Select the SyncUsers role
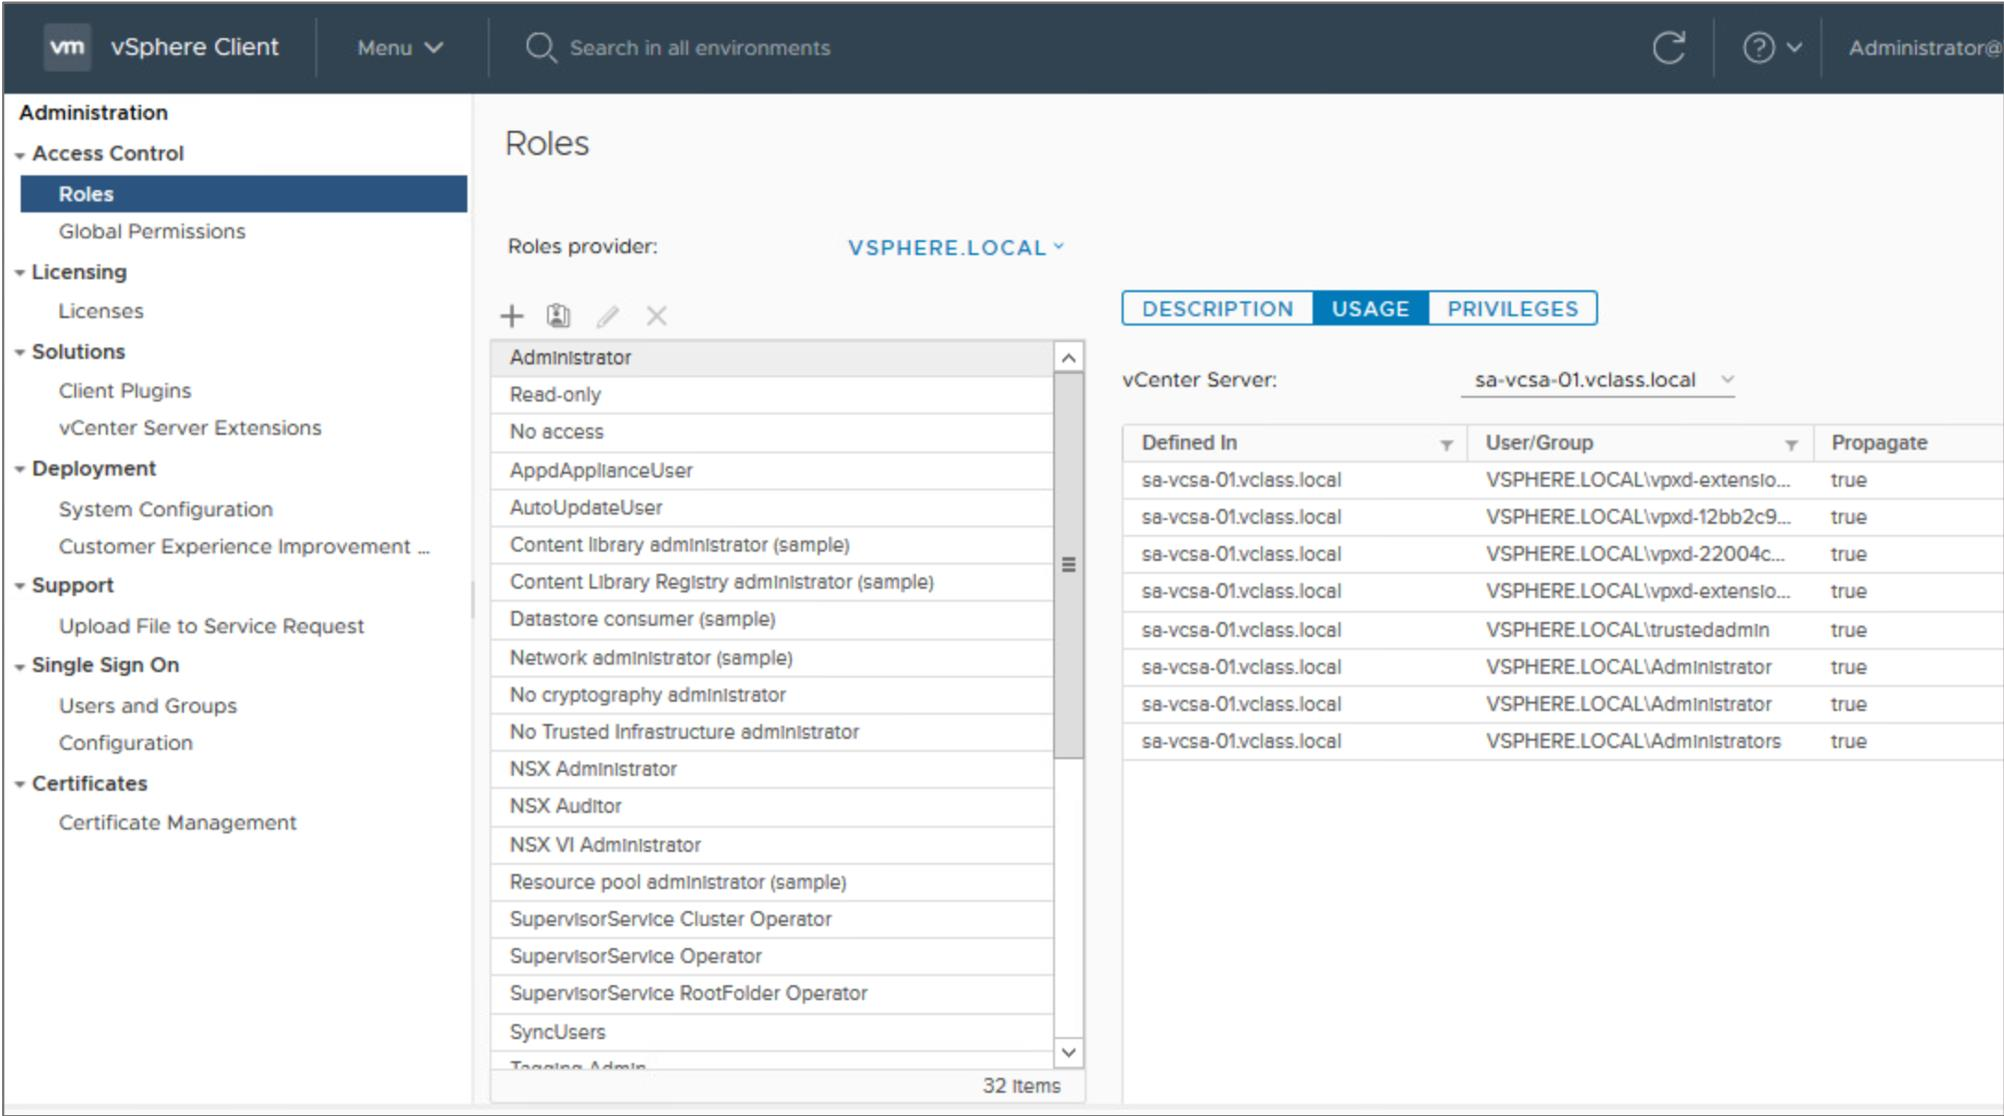This screenshot has height=1116, width=2004. 771,1032
